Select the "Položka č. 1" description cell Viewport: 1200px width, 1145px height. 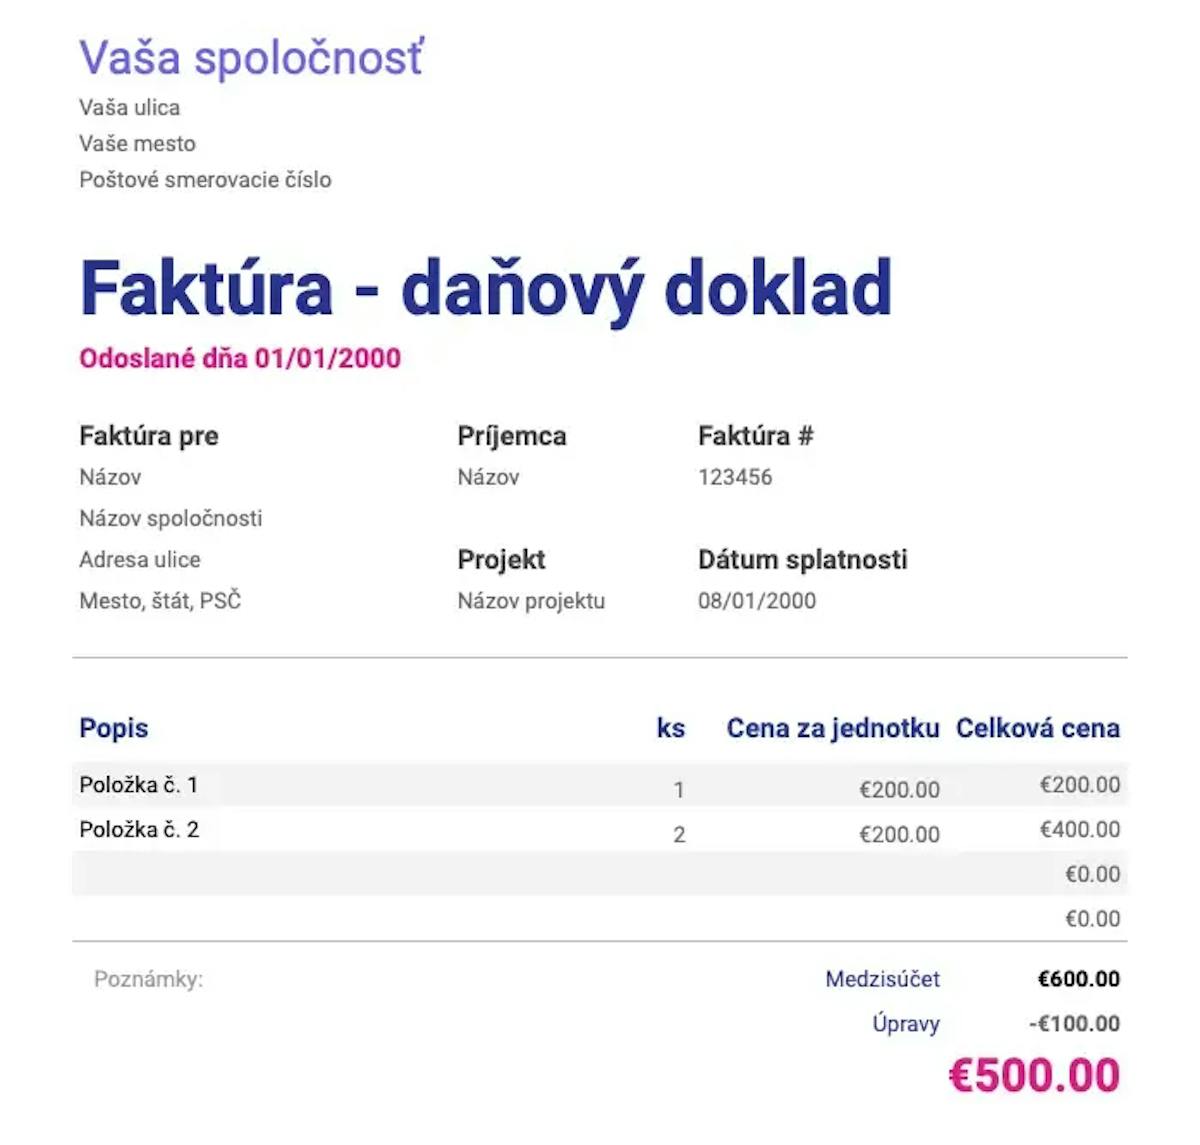point(139,785)
